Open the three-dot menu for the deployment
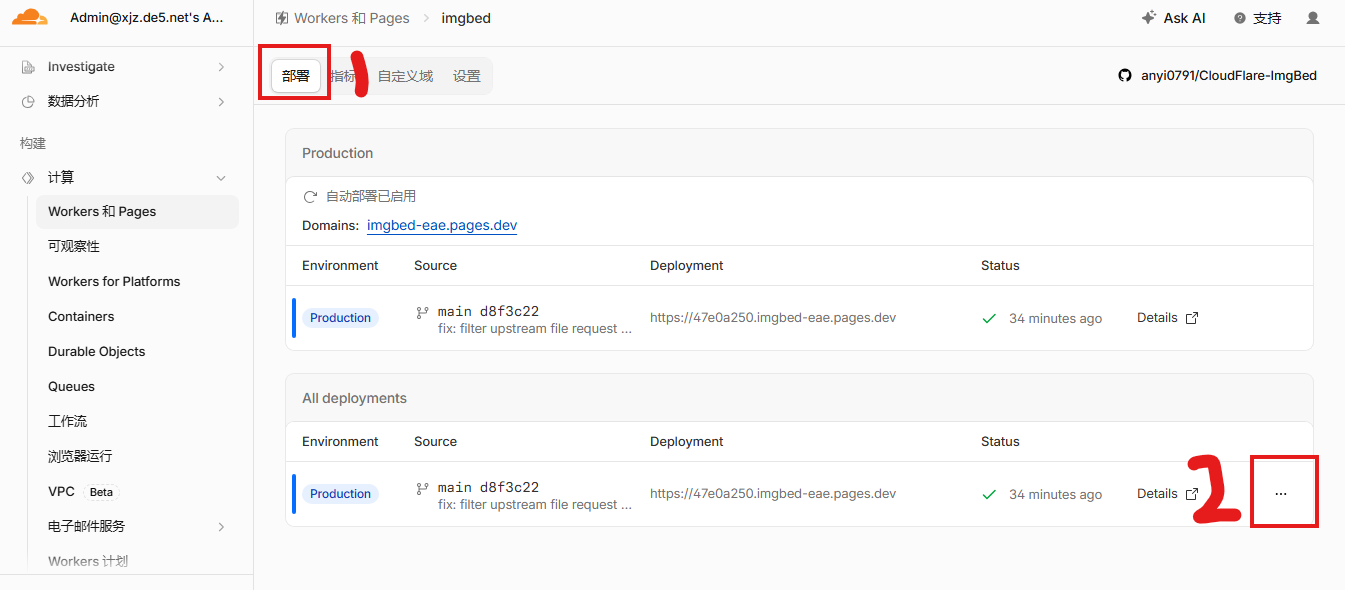 tap(1281, 494)
